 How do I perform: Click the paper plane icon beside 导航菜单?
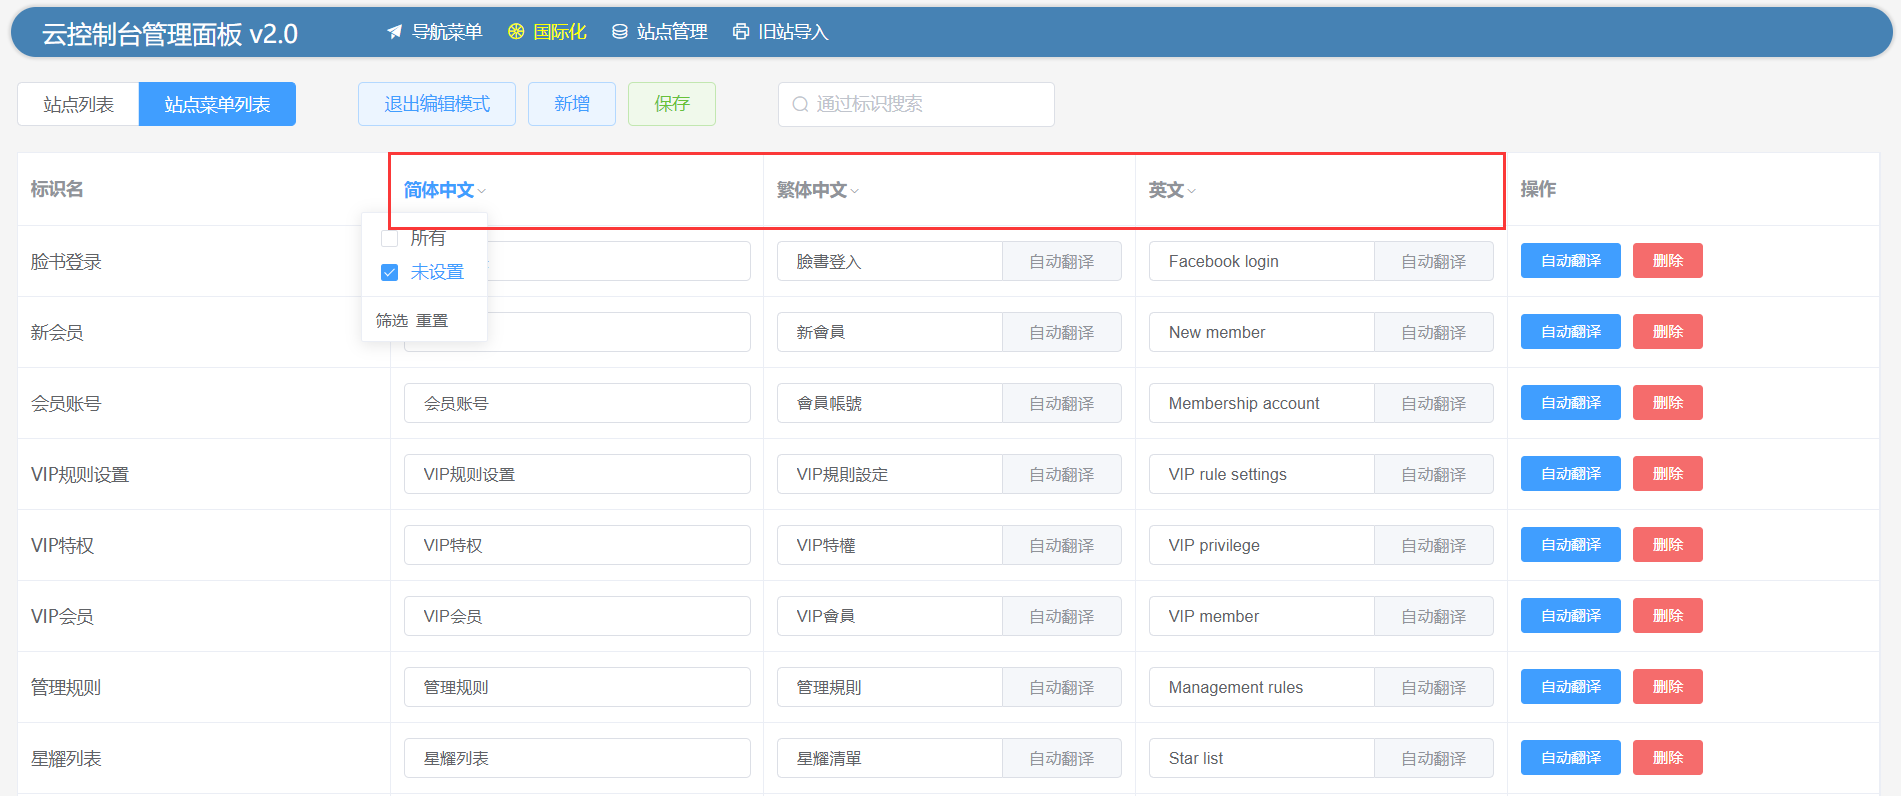(x=395, y=32)
